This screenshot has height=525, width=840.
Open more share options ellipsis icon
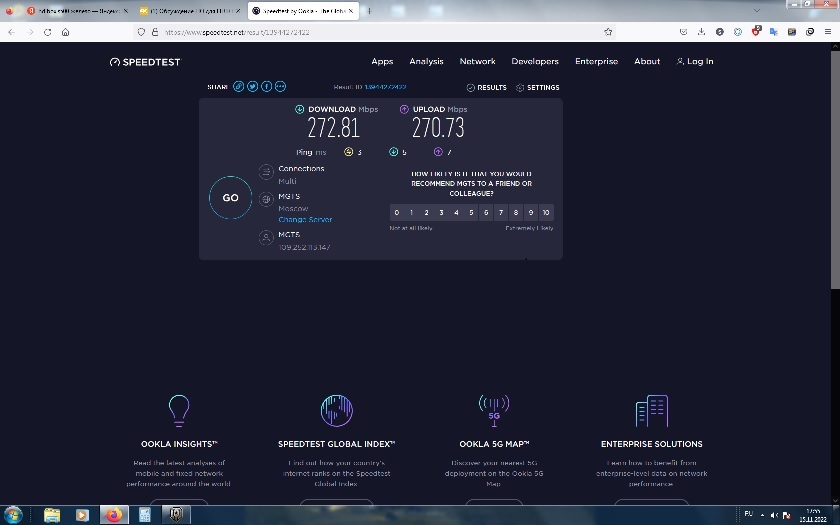280,86
